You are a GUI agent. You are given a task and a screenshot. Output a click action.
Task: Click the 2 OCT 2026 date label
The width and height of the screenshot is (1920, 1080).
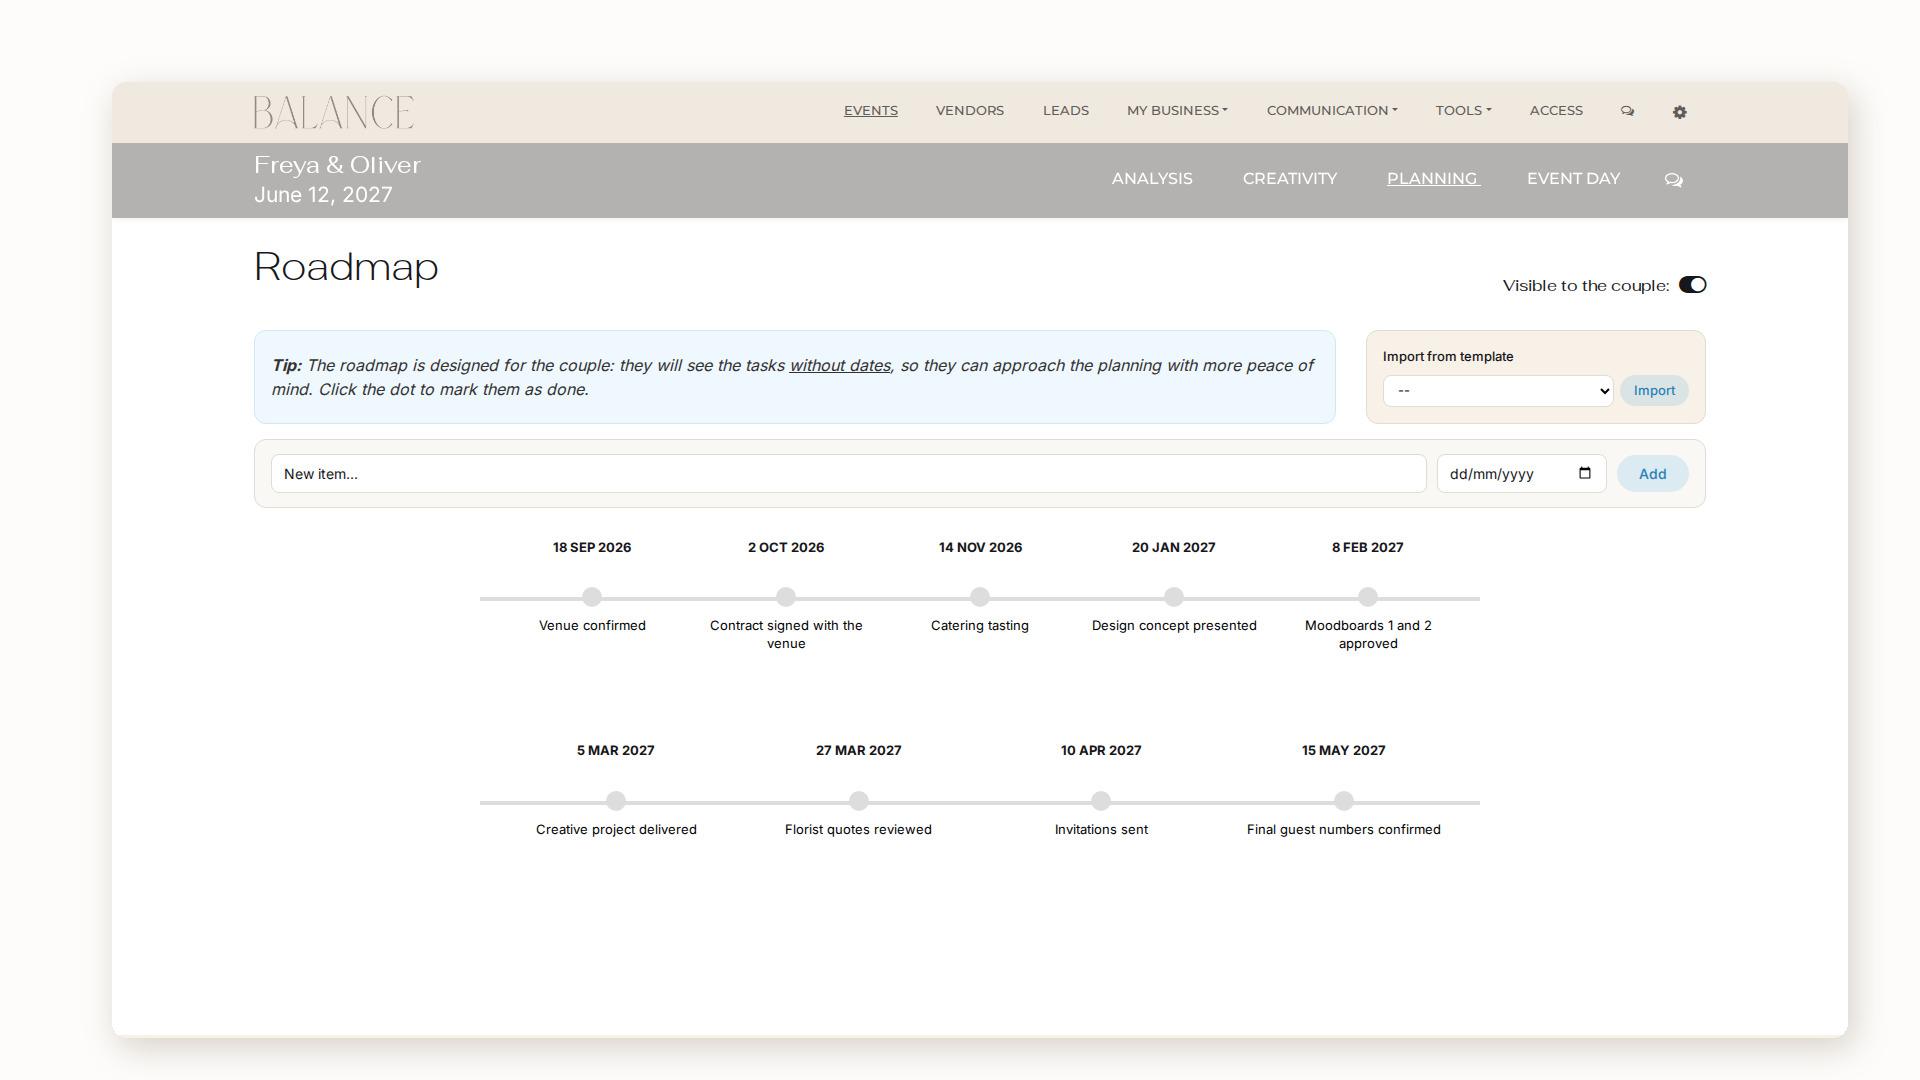[786, 547]
